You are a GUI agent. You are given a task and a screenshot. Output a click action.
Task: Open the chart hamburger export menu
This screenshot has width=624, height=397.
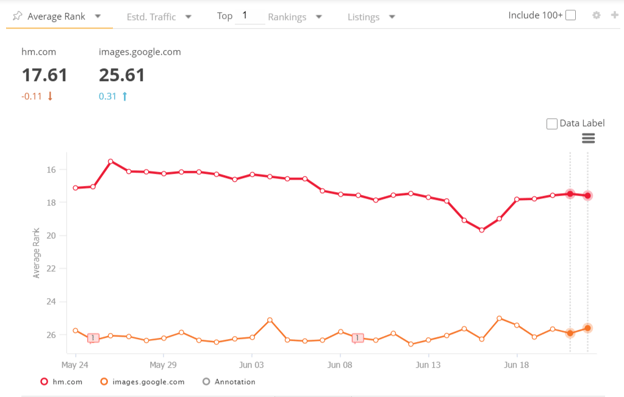pyautogui.click(x=588, y=138)
